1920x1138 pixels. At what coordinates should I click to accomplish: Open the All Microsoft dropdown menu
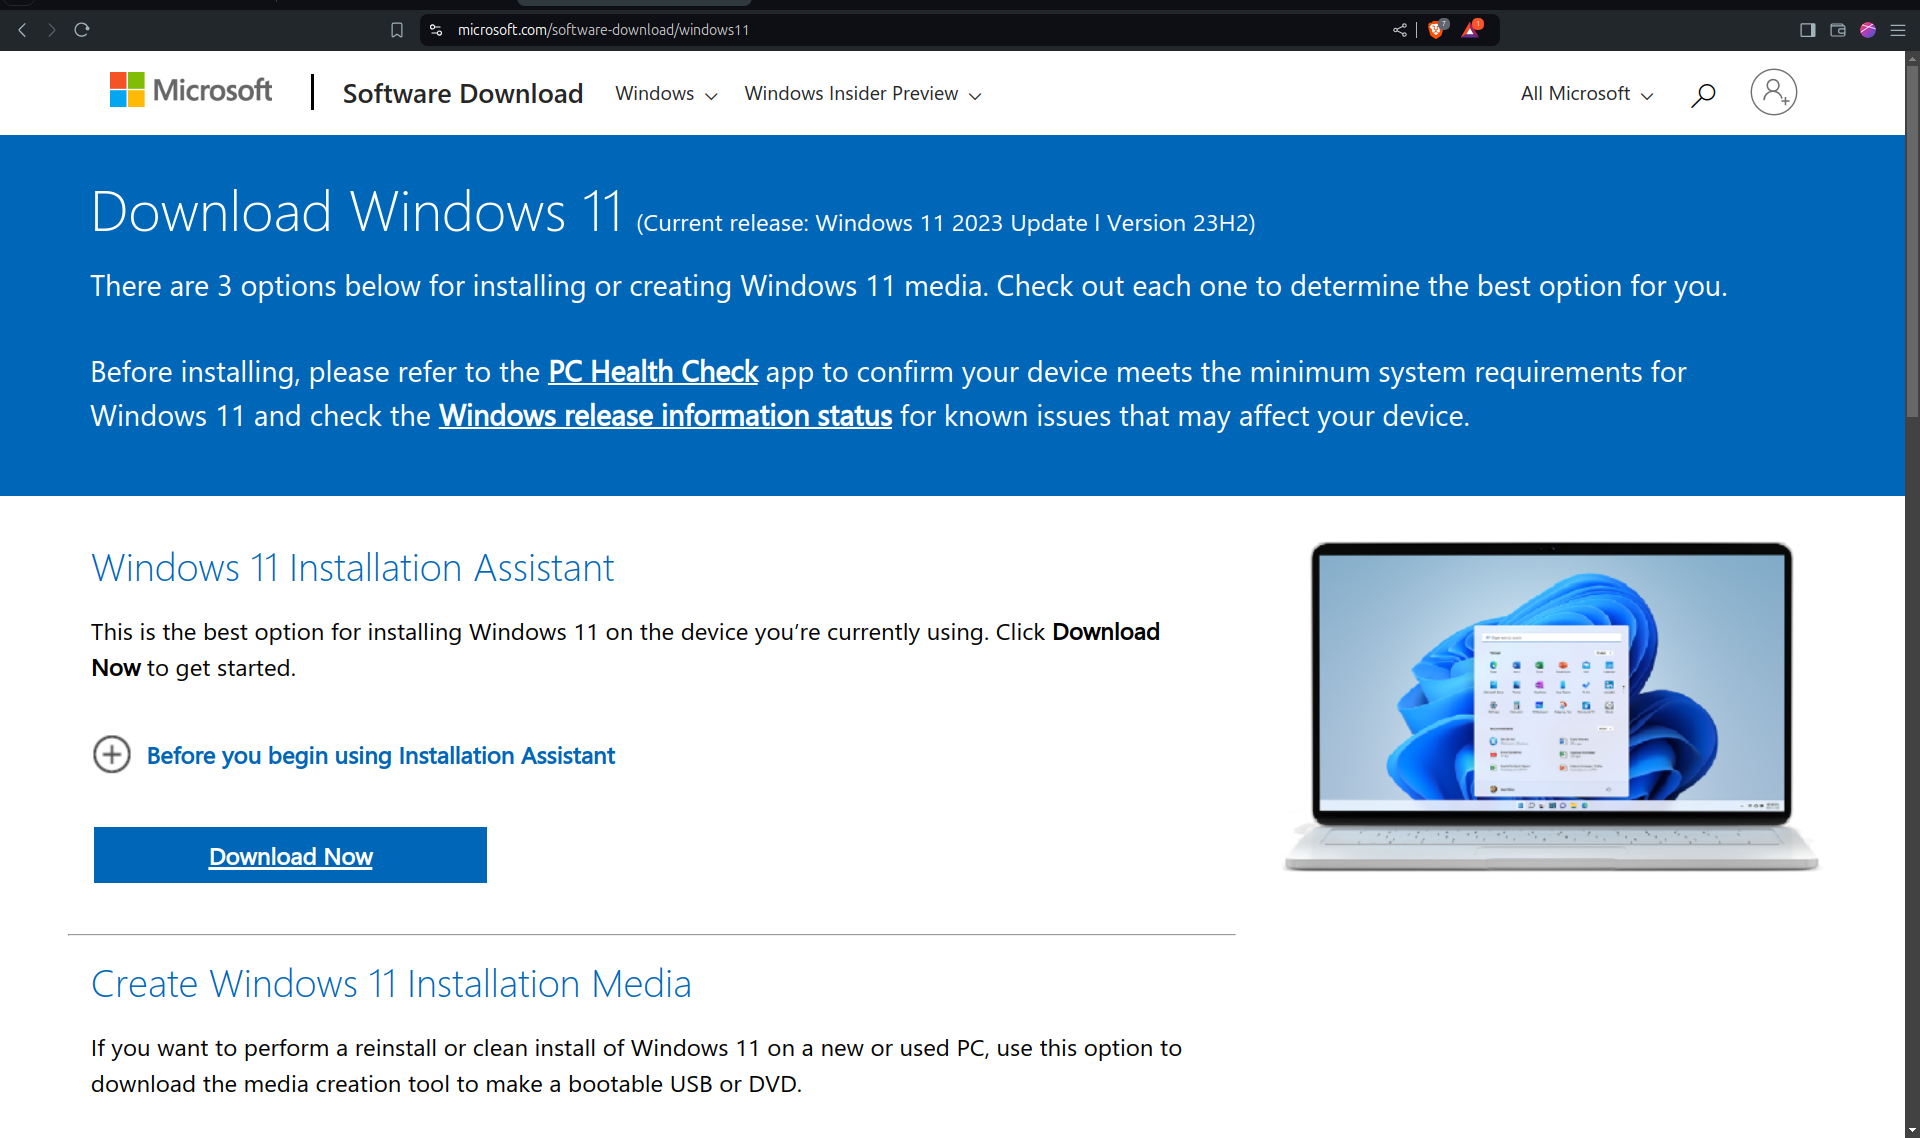1587,94
